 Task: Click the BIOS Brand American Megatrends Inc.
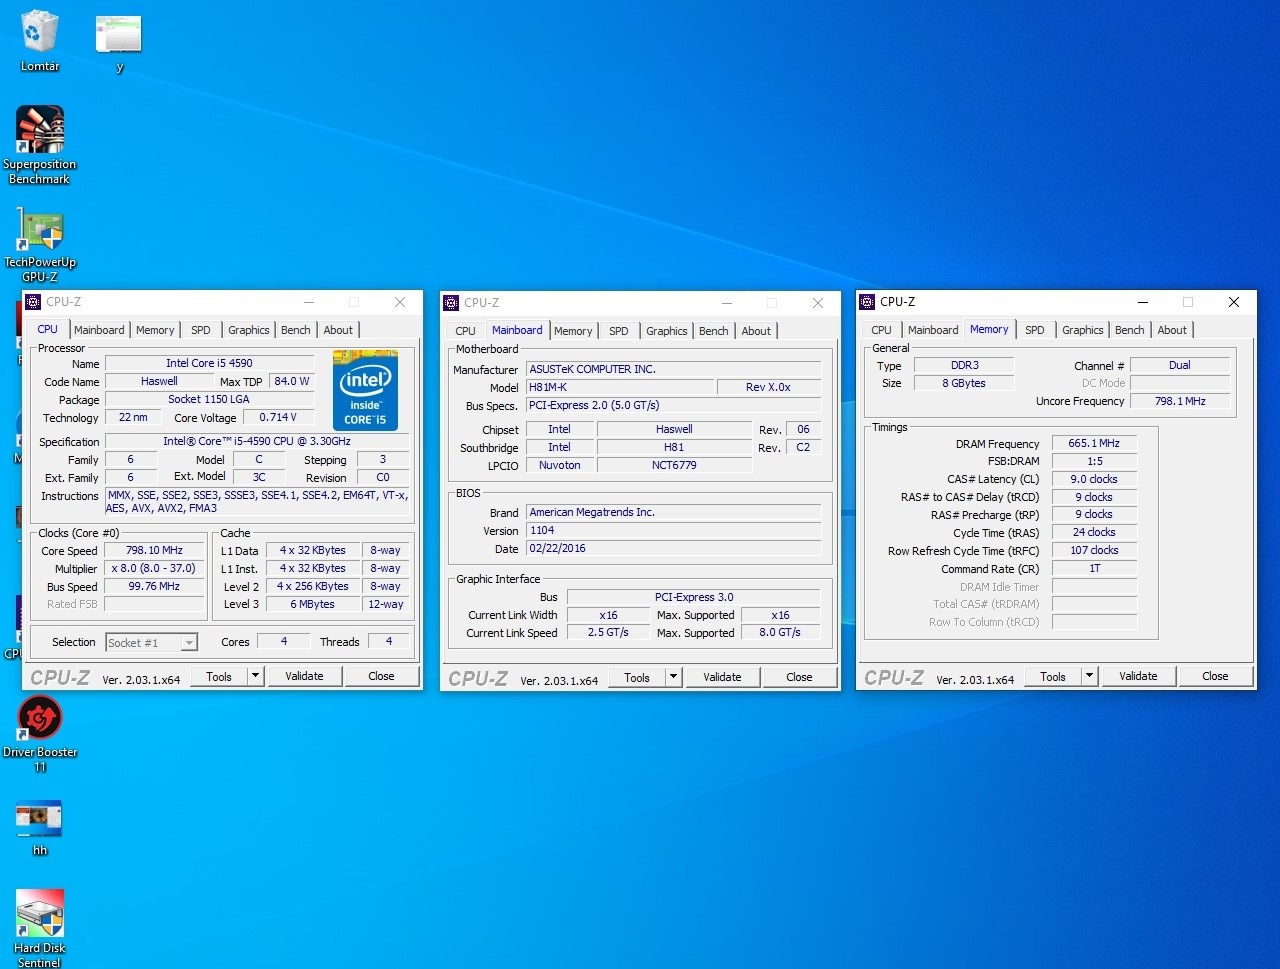674,512
